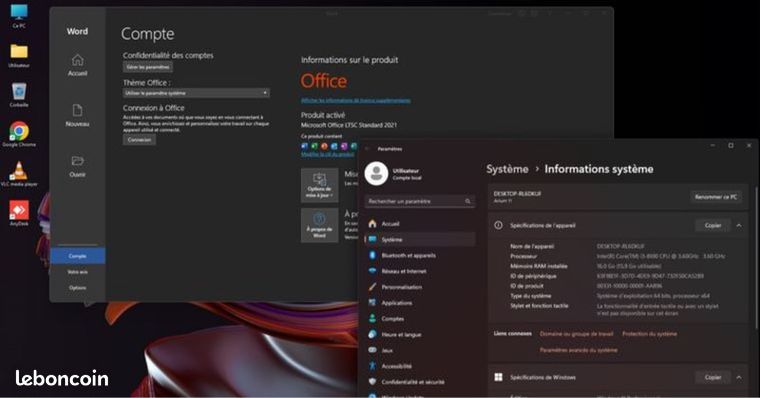Screen dimensions: 760x398
Task: Select Nouveau document icon in Word sidebar
Action: 78,115
